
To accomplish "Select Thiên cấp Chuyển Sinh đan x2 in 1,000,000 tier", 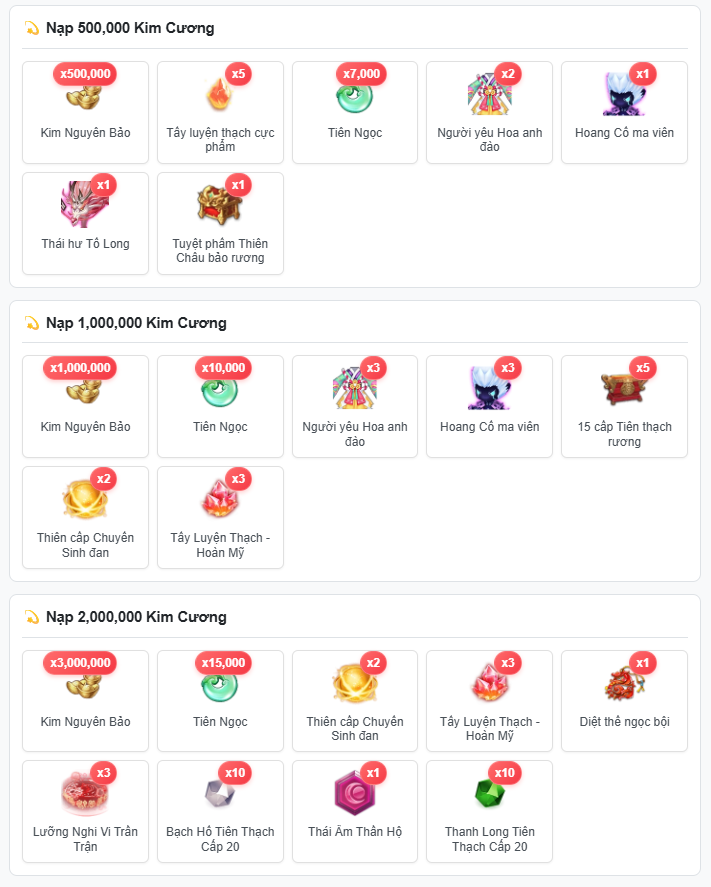I will (85, 517).
